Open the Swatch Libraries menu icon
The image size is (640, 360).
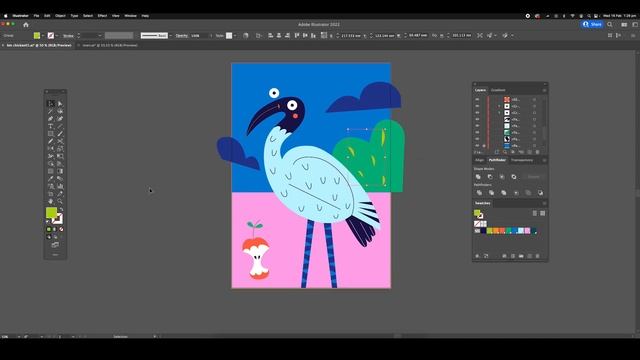477,256
